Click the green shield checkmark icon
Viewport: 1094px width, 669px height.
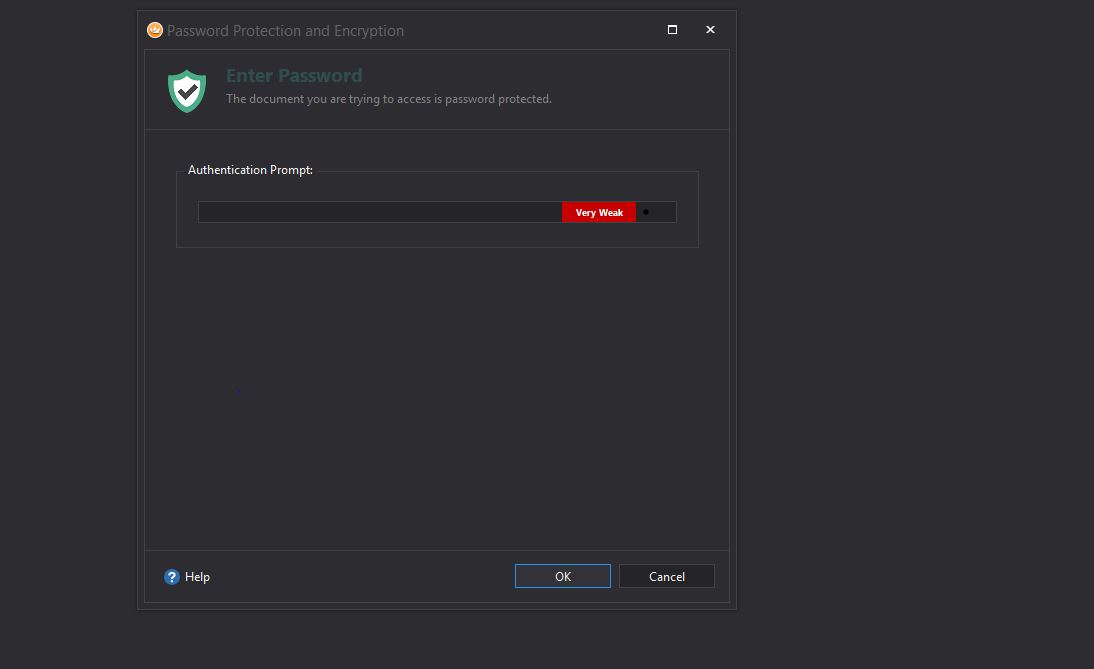coord(187,91)
